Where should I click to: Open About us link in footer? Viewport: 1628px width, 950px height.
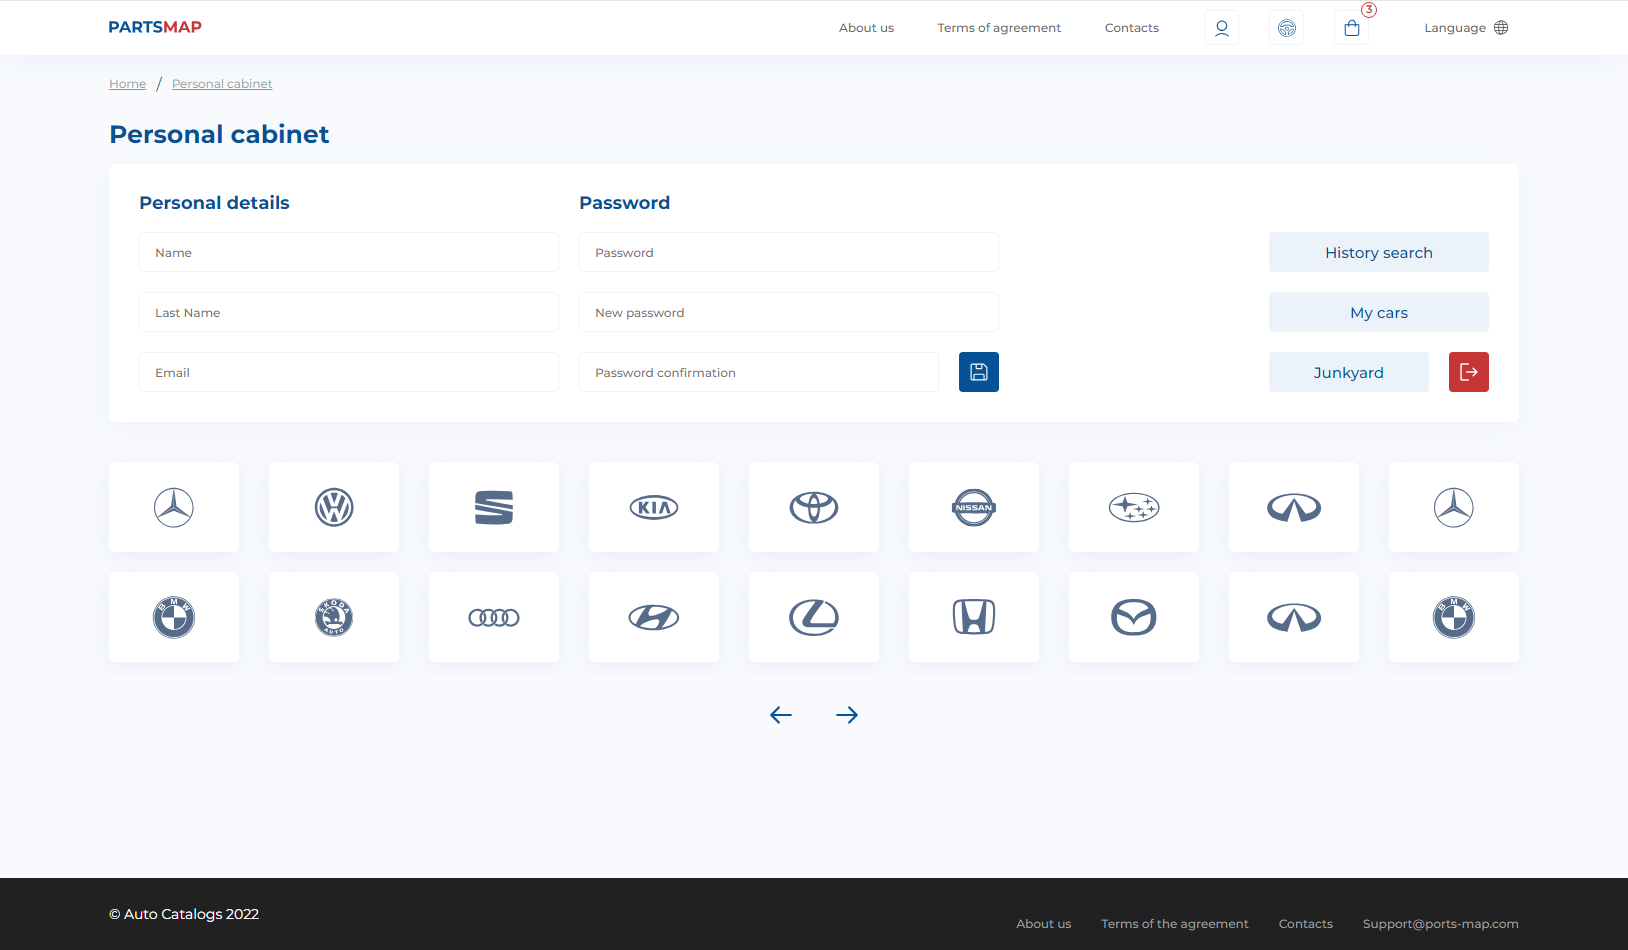(x=1044, y=924)
